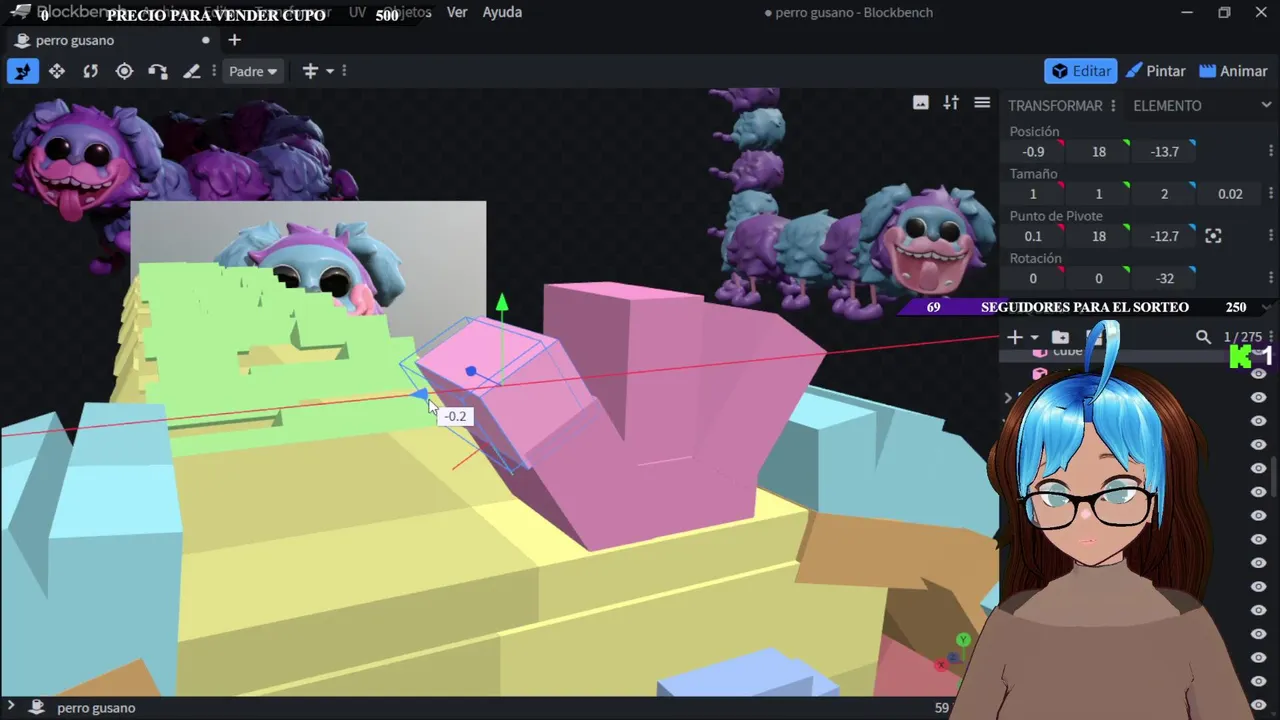Click the viewport reference image icon
Image resolution: width=1280 pixels, height=720 pixels.
pos(921,103)
